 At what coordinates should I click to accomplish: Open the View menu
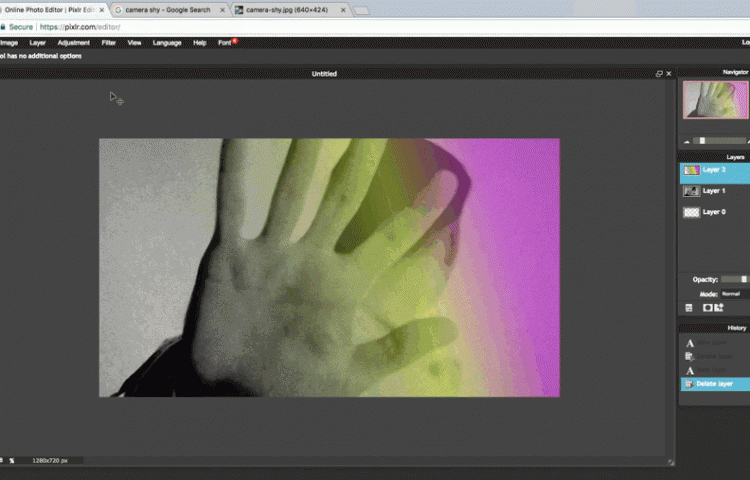point(134,43)
